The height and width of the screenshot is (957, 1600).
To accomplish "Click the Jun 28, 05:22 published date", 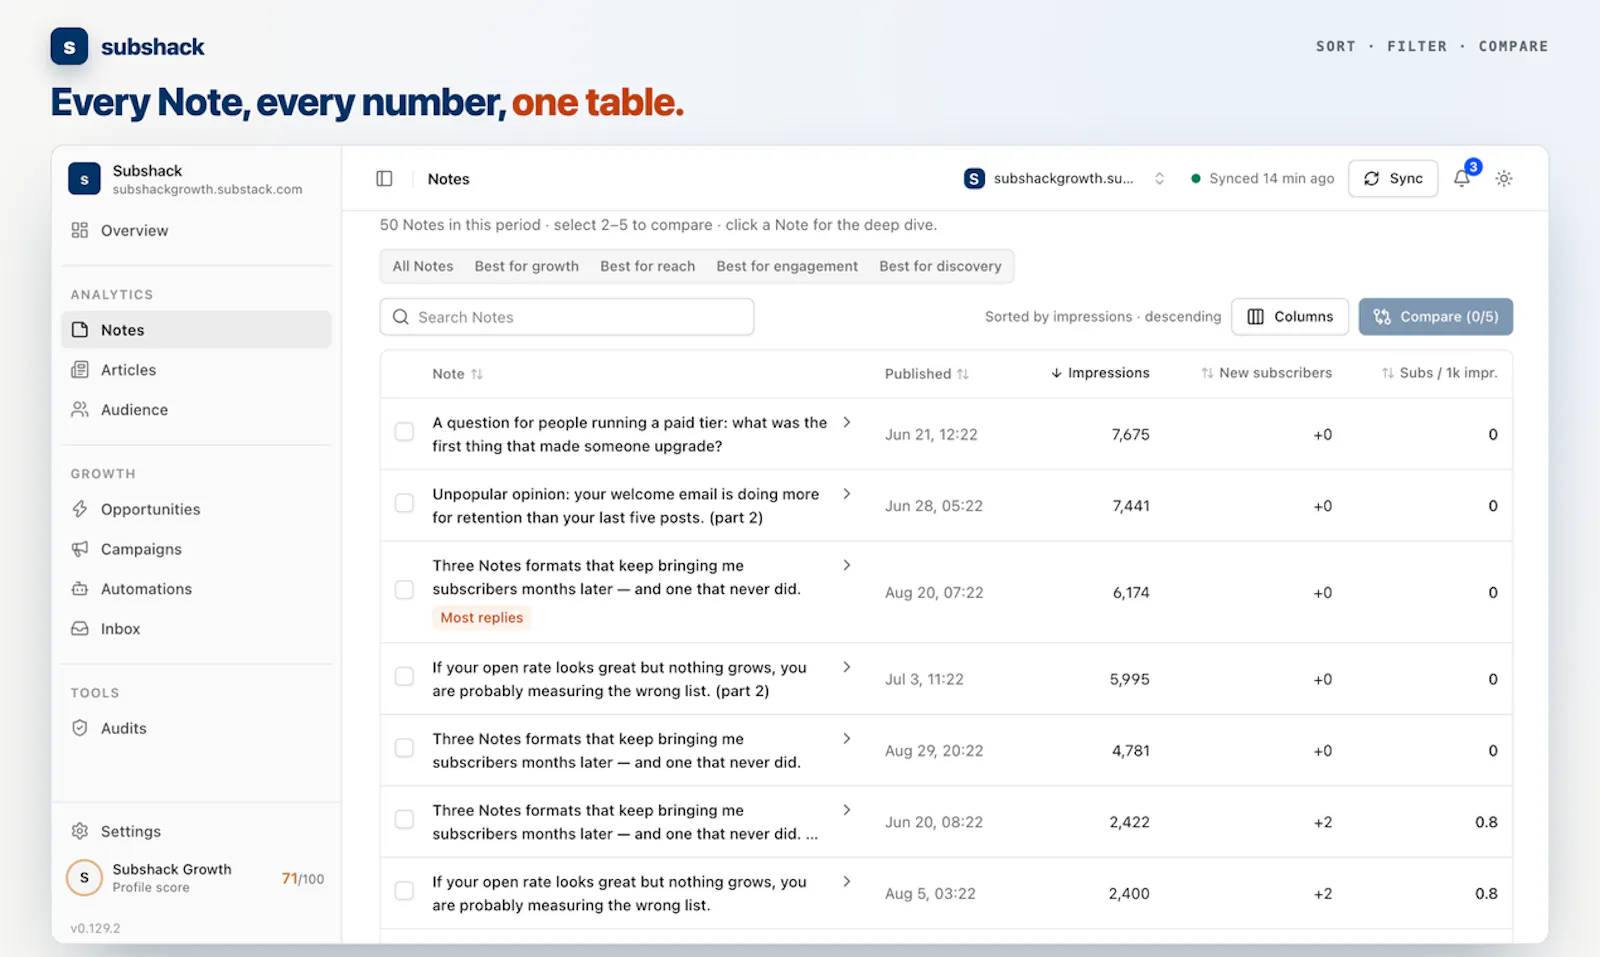I will click(934, 506).
